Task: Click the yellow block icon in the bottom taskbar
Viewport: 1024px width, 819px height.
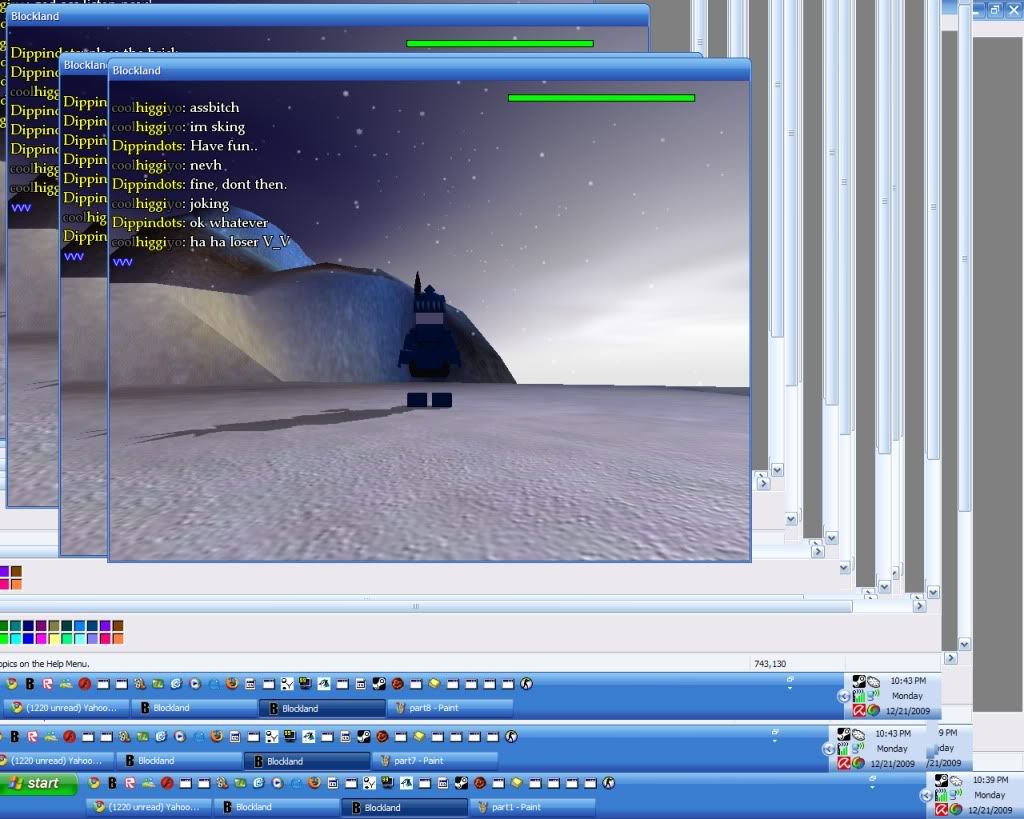Action: (517, 783)
